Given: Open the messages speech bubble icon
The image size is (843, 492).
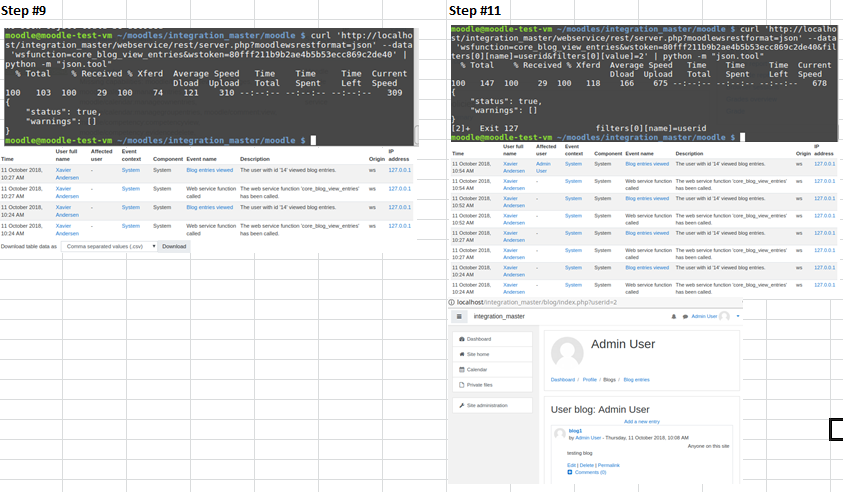Looking at the screenshot, I should click(685, 317).
